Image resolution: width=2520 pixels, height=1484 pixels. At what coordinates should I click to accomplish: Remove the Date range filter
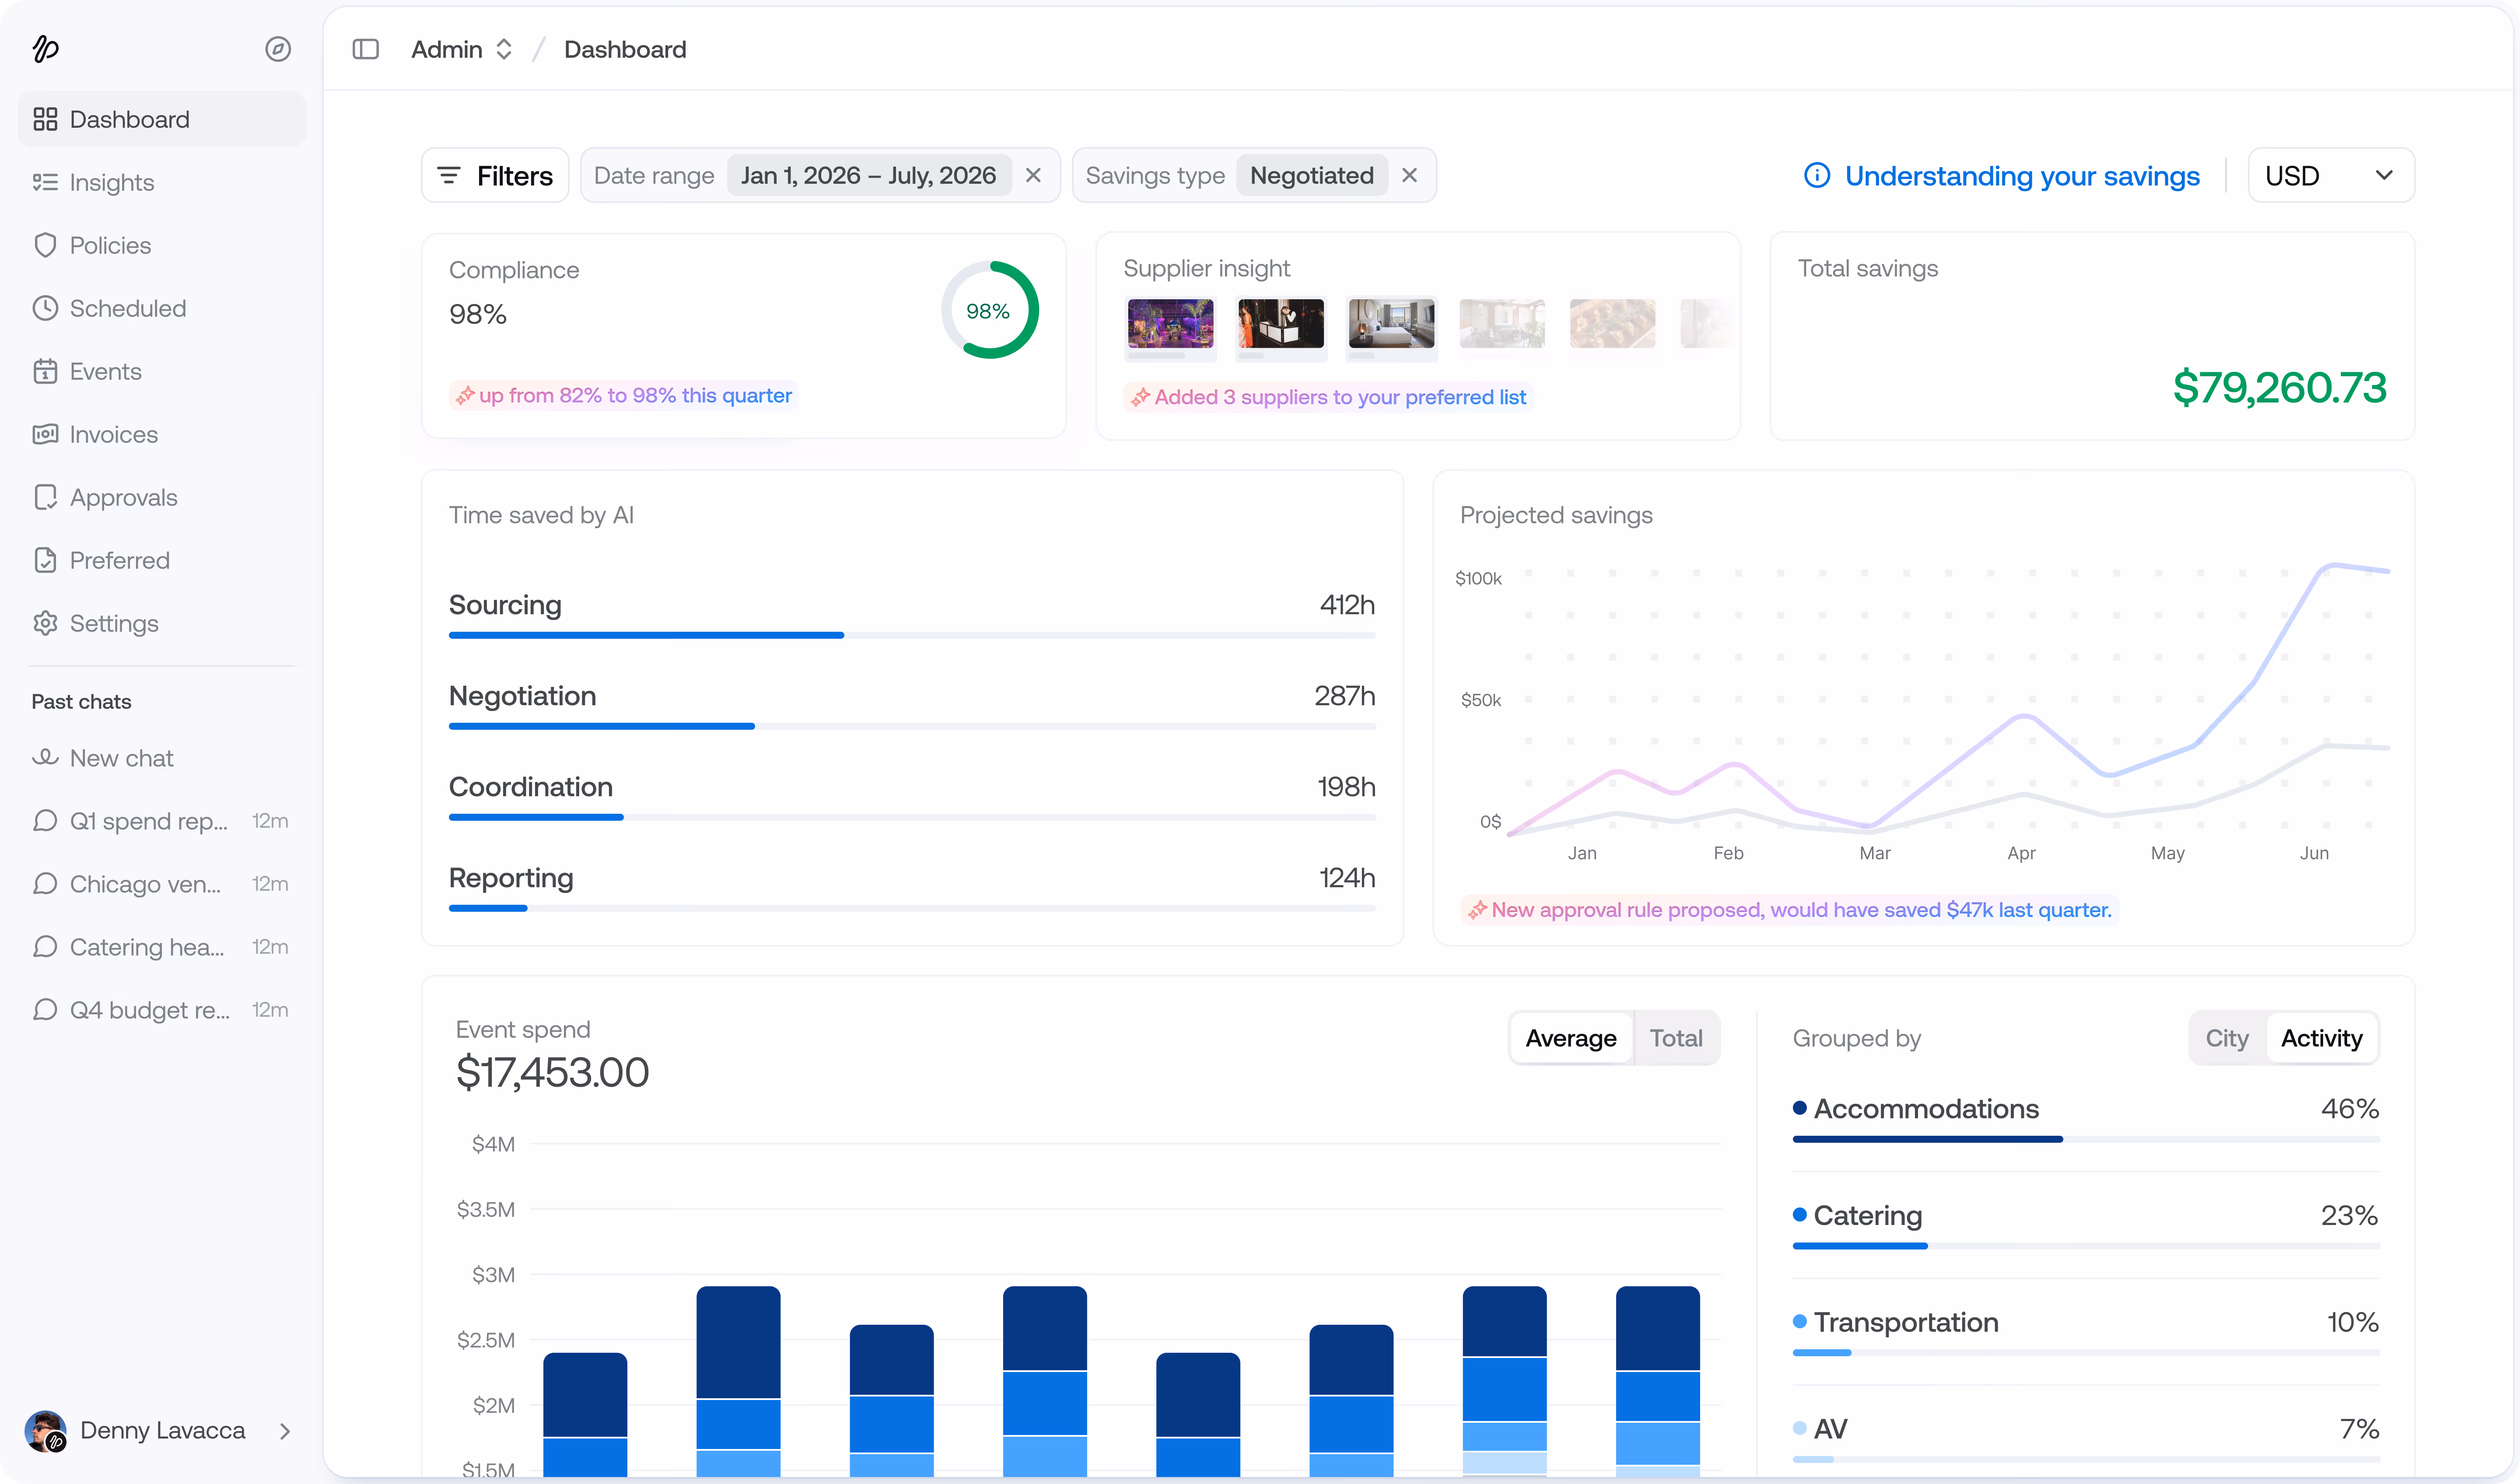click(x=1033, y=175)
